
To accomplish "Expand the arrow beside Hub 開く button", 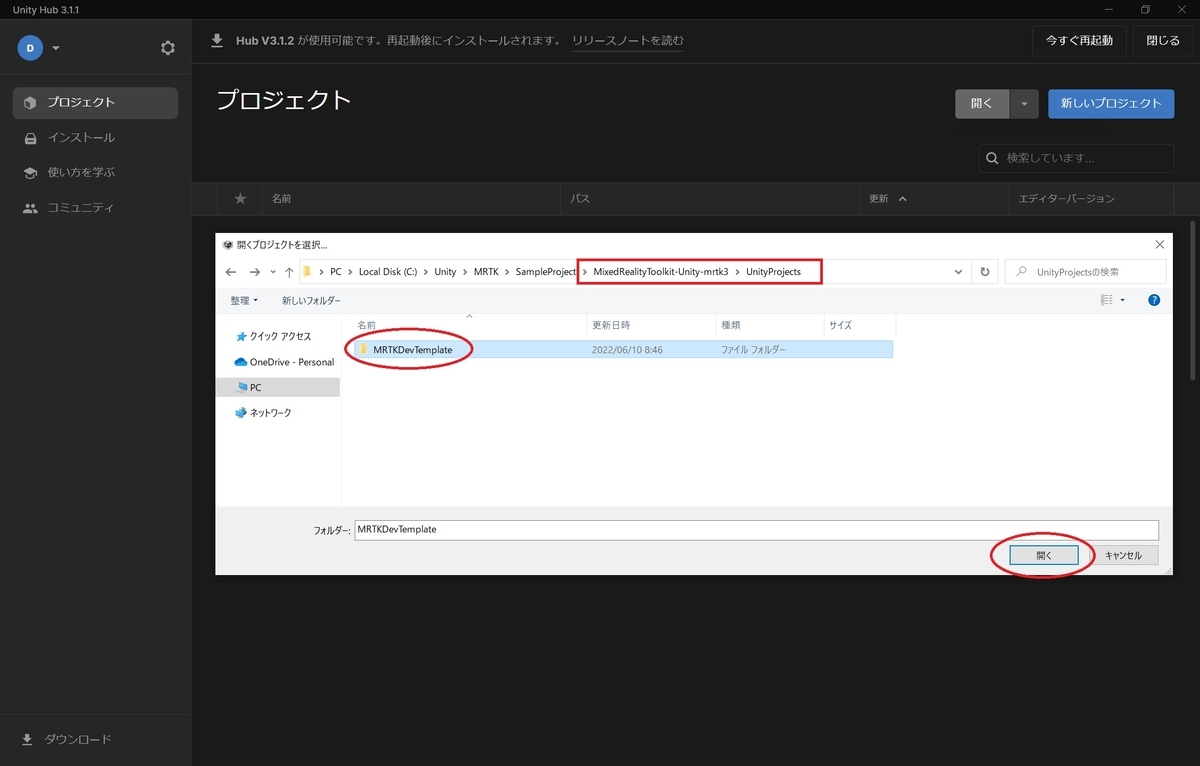I will (x=1024, y=103).
